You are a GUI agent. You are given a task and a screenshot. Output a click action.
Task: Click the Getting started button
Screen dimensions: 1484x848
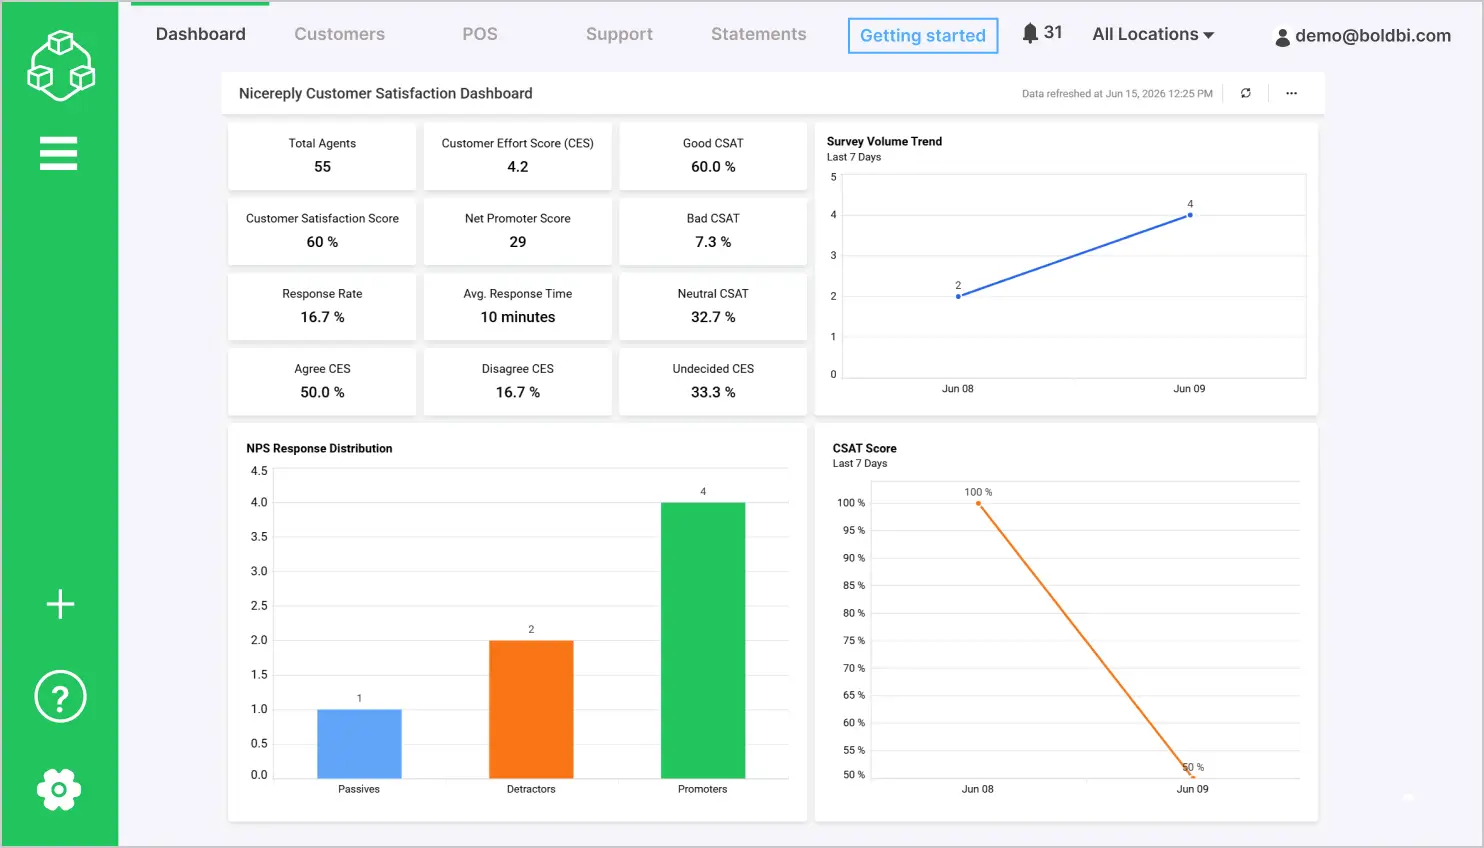[923, 36]
